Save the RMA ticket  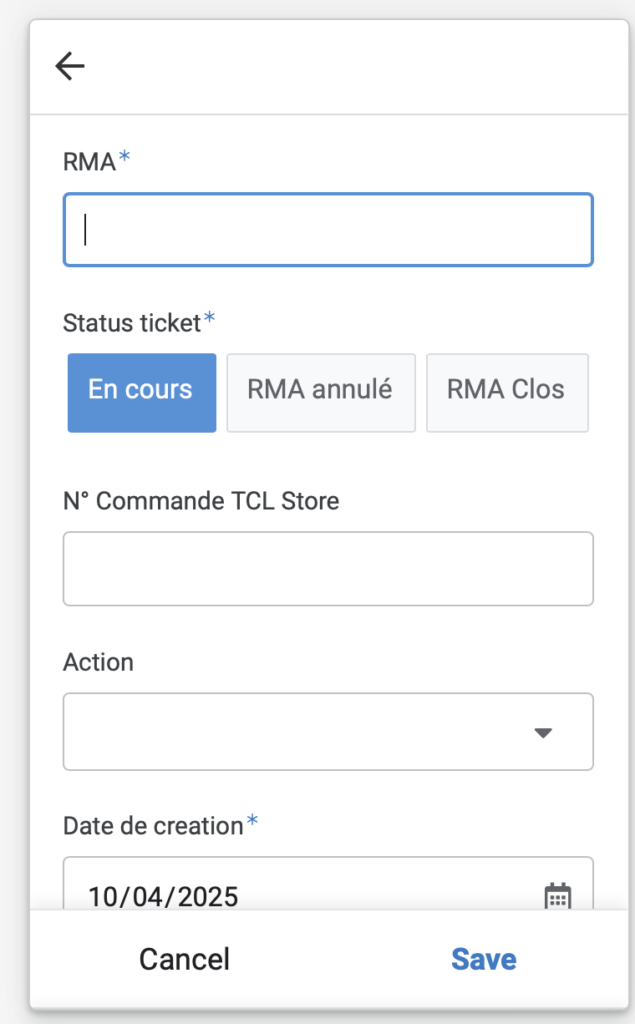coord(483,959)
